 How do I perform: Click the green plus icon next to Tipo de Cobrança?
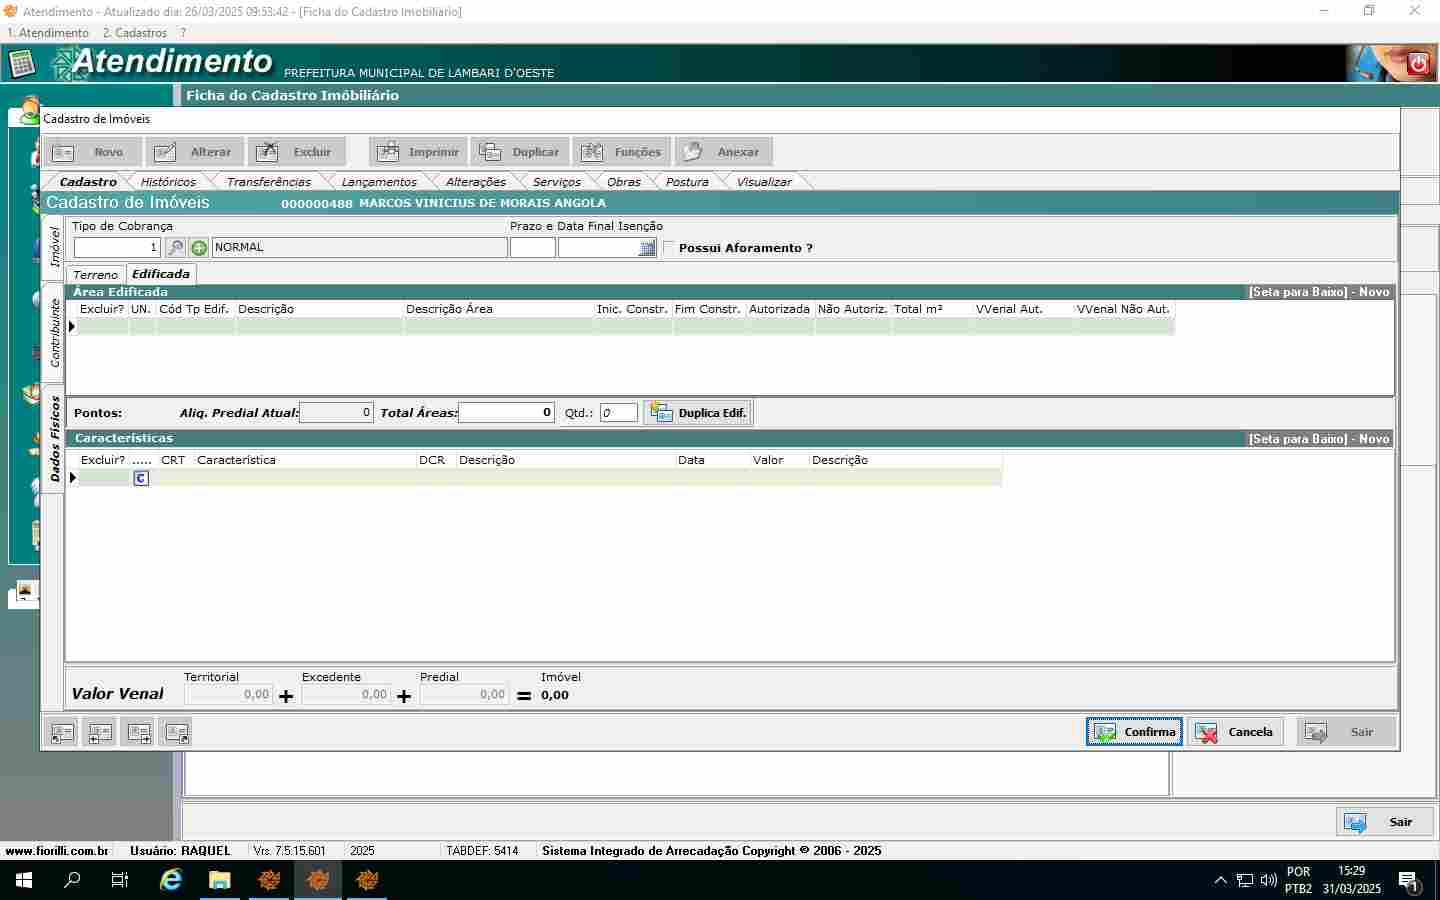(199, 248)
